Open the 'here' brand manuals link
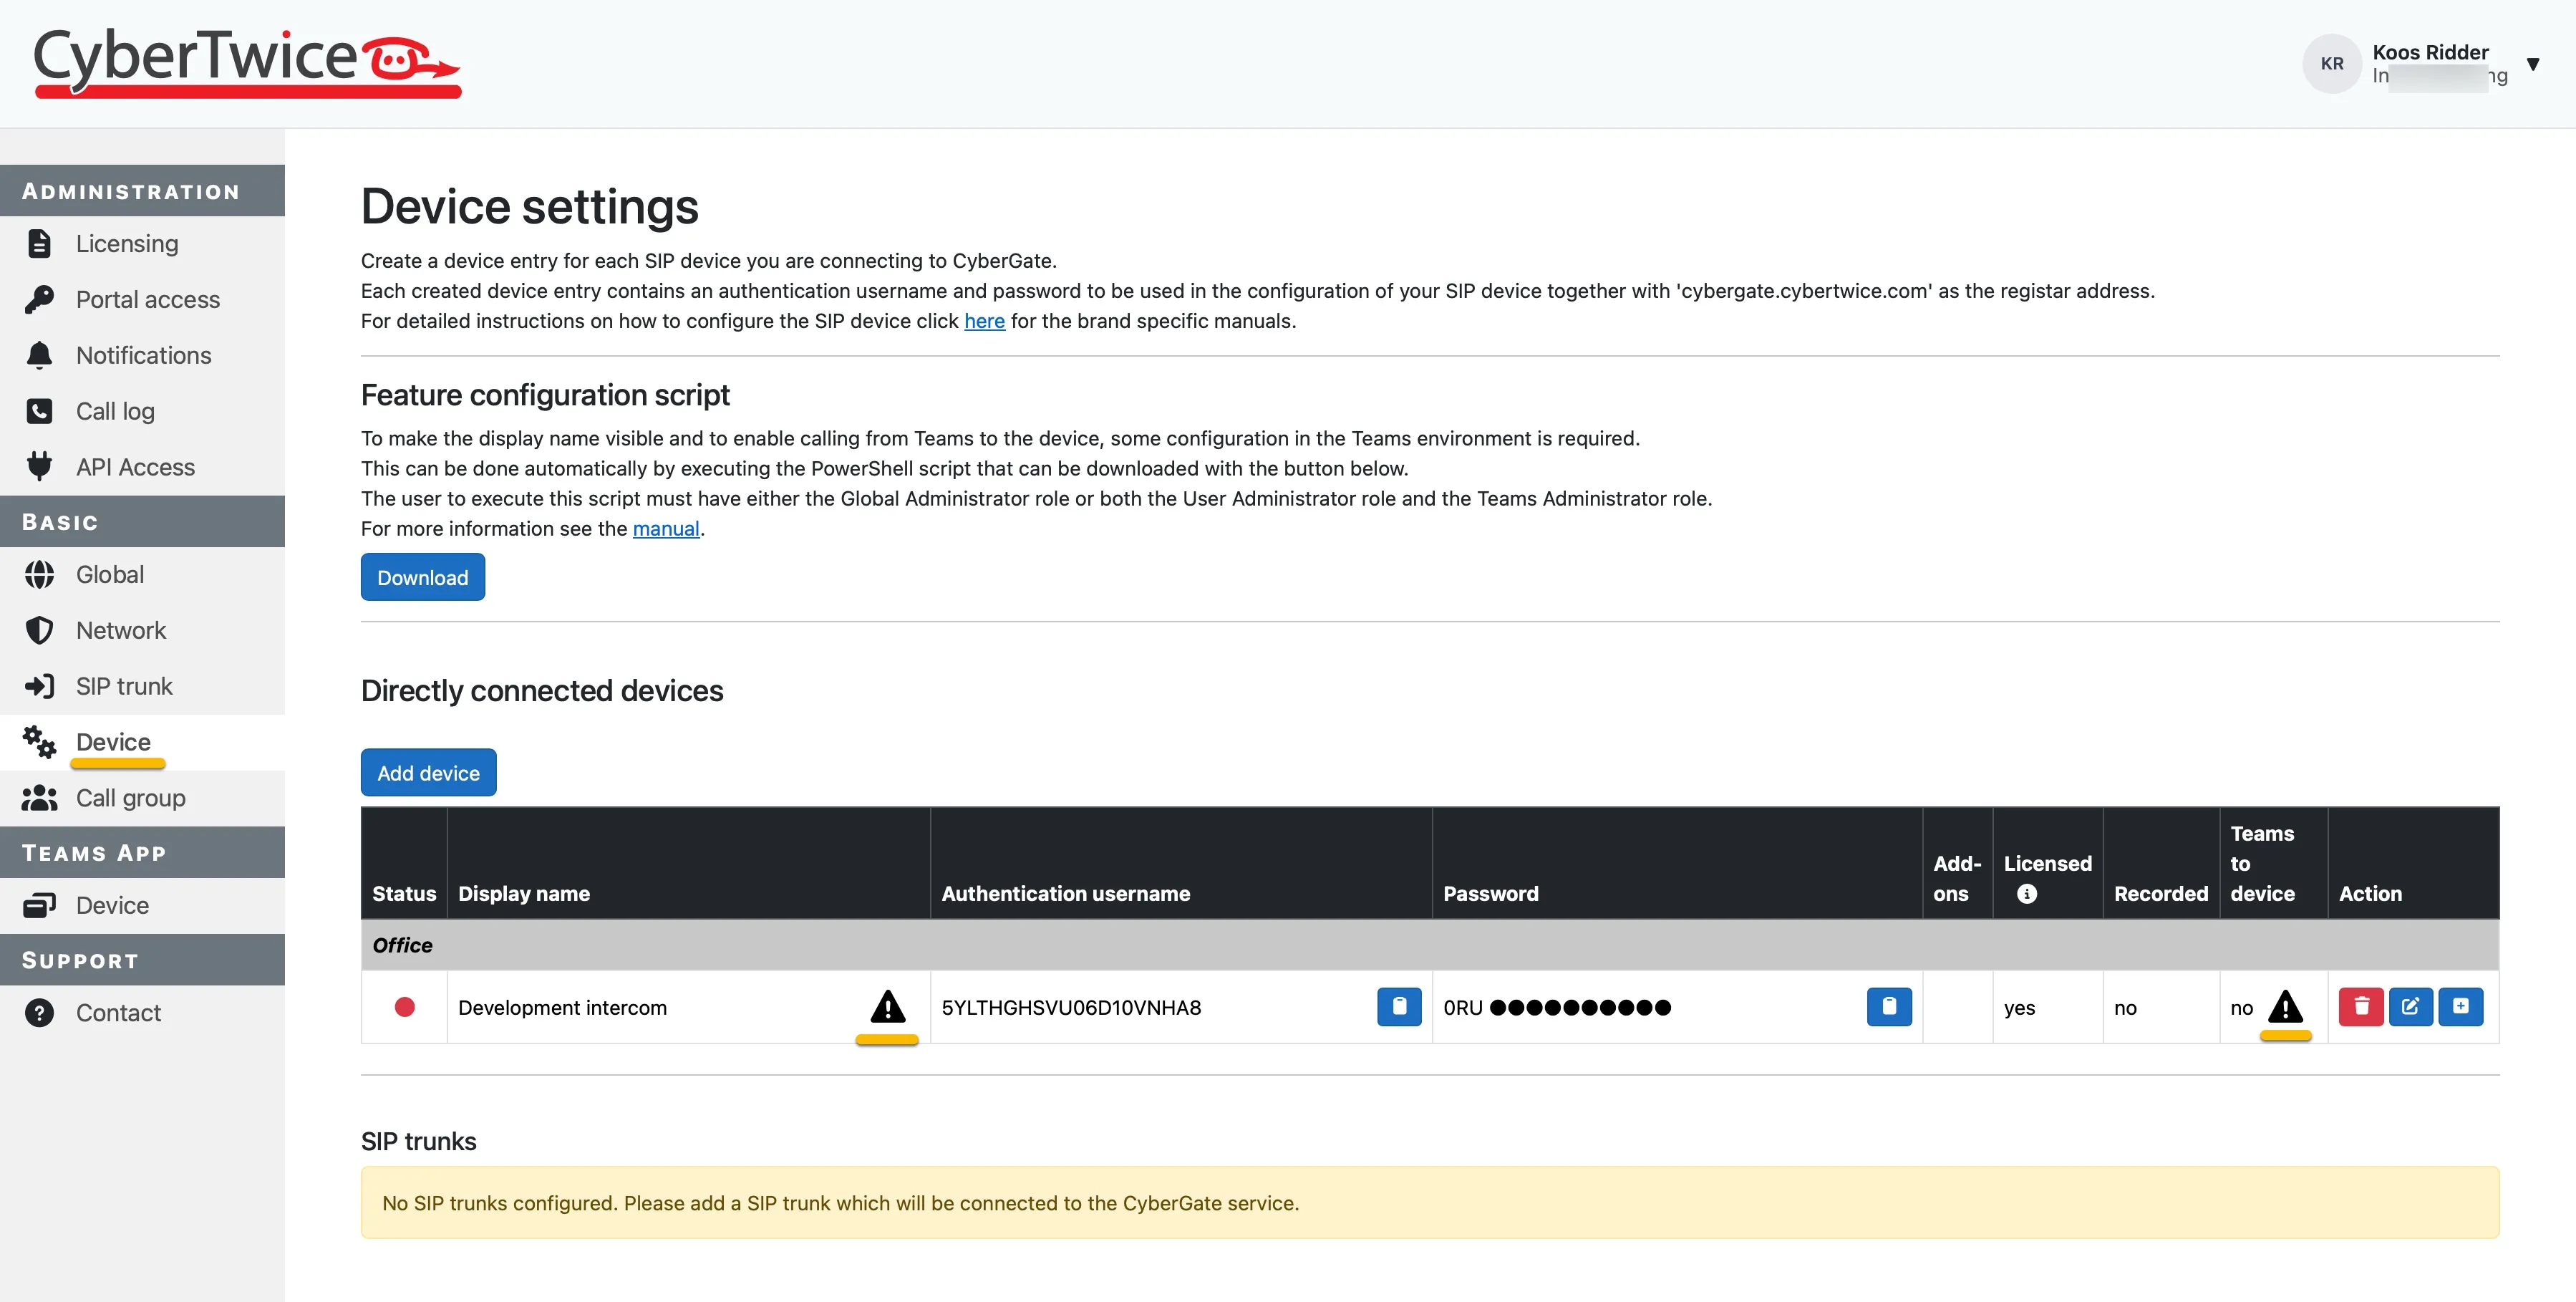2576x1302 pixels. pos(984,321)
